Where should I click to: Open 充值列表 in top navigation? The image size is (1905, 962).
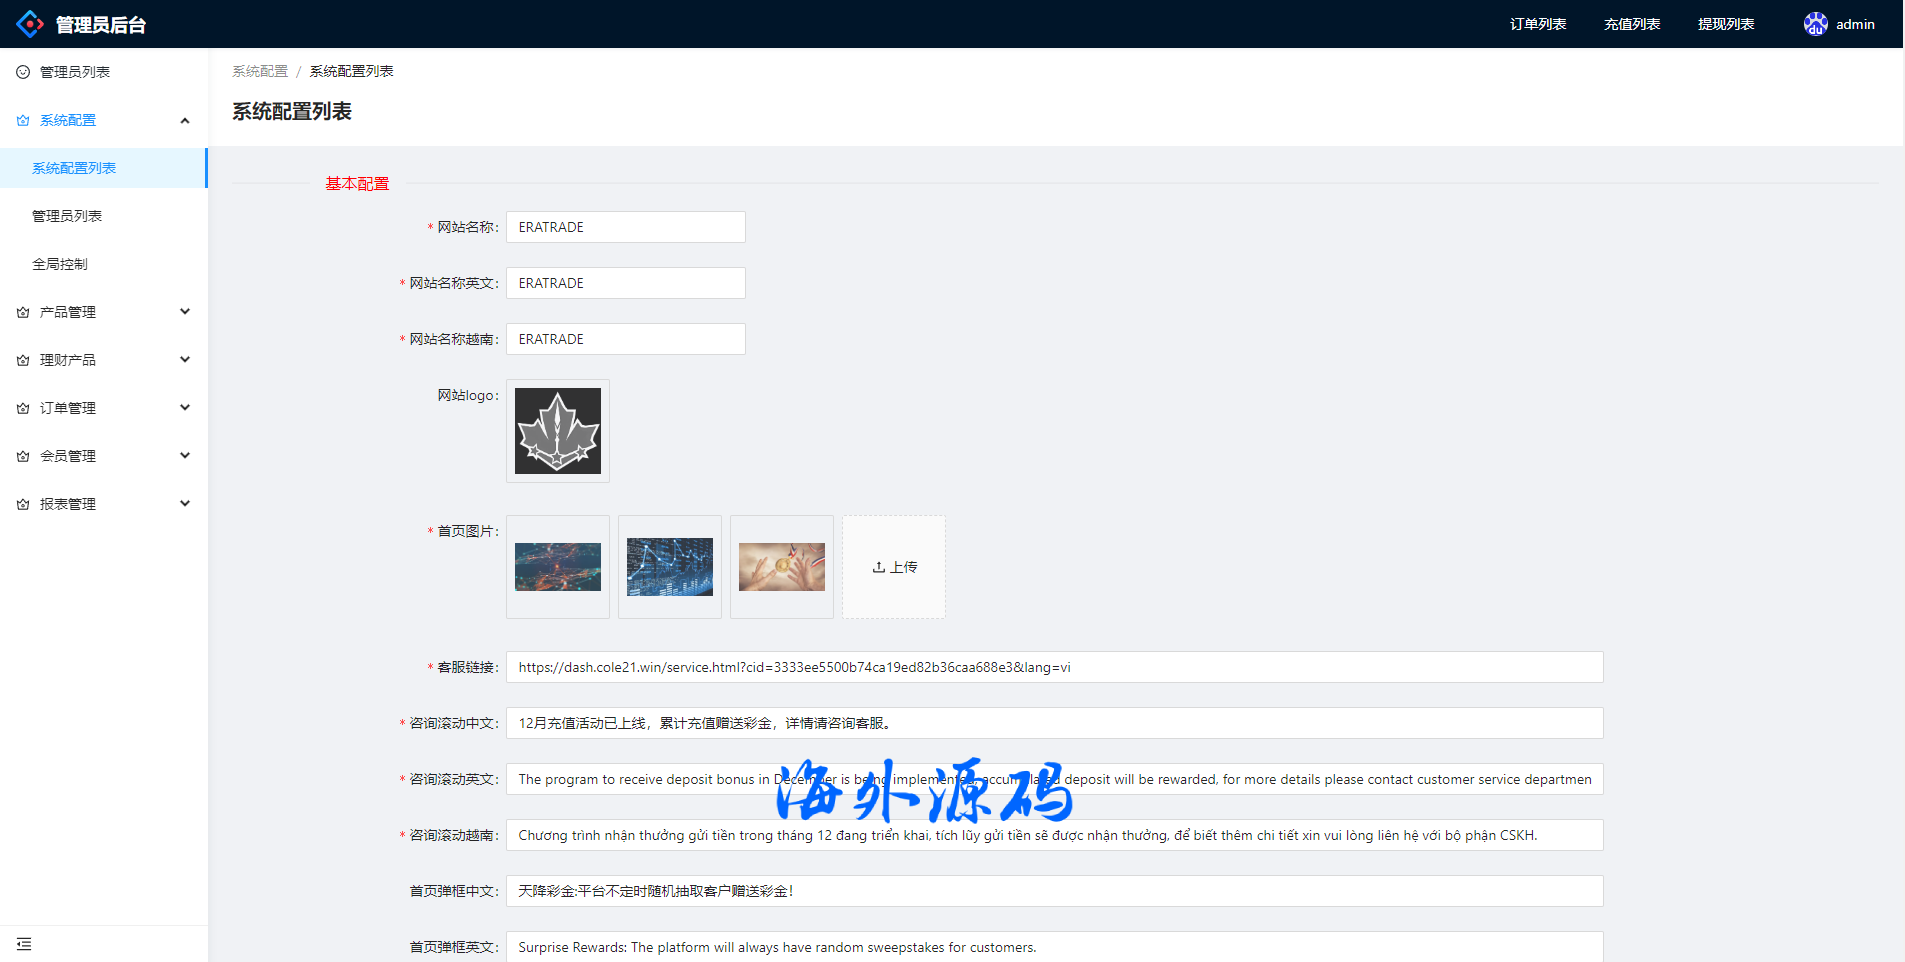(1631, 24)
